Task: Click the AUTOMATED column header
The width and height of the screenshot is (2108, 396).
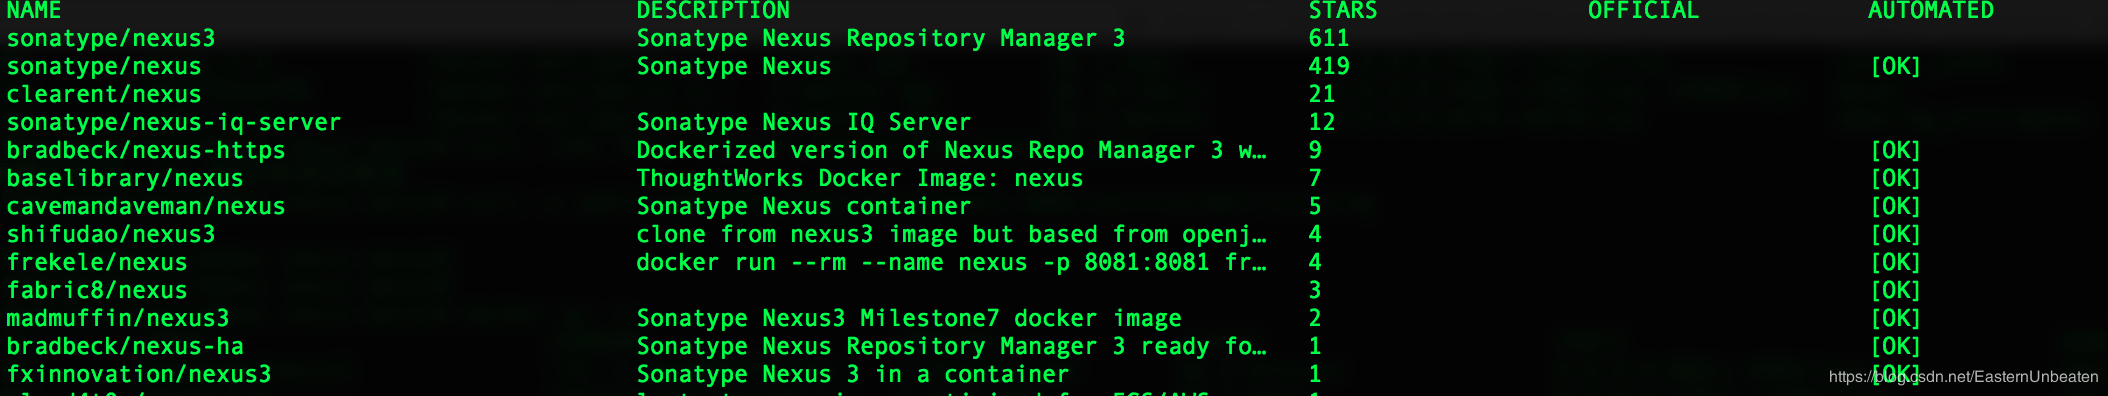Action: coord(1931,11)
